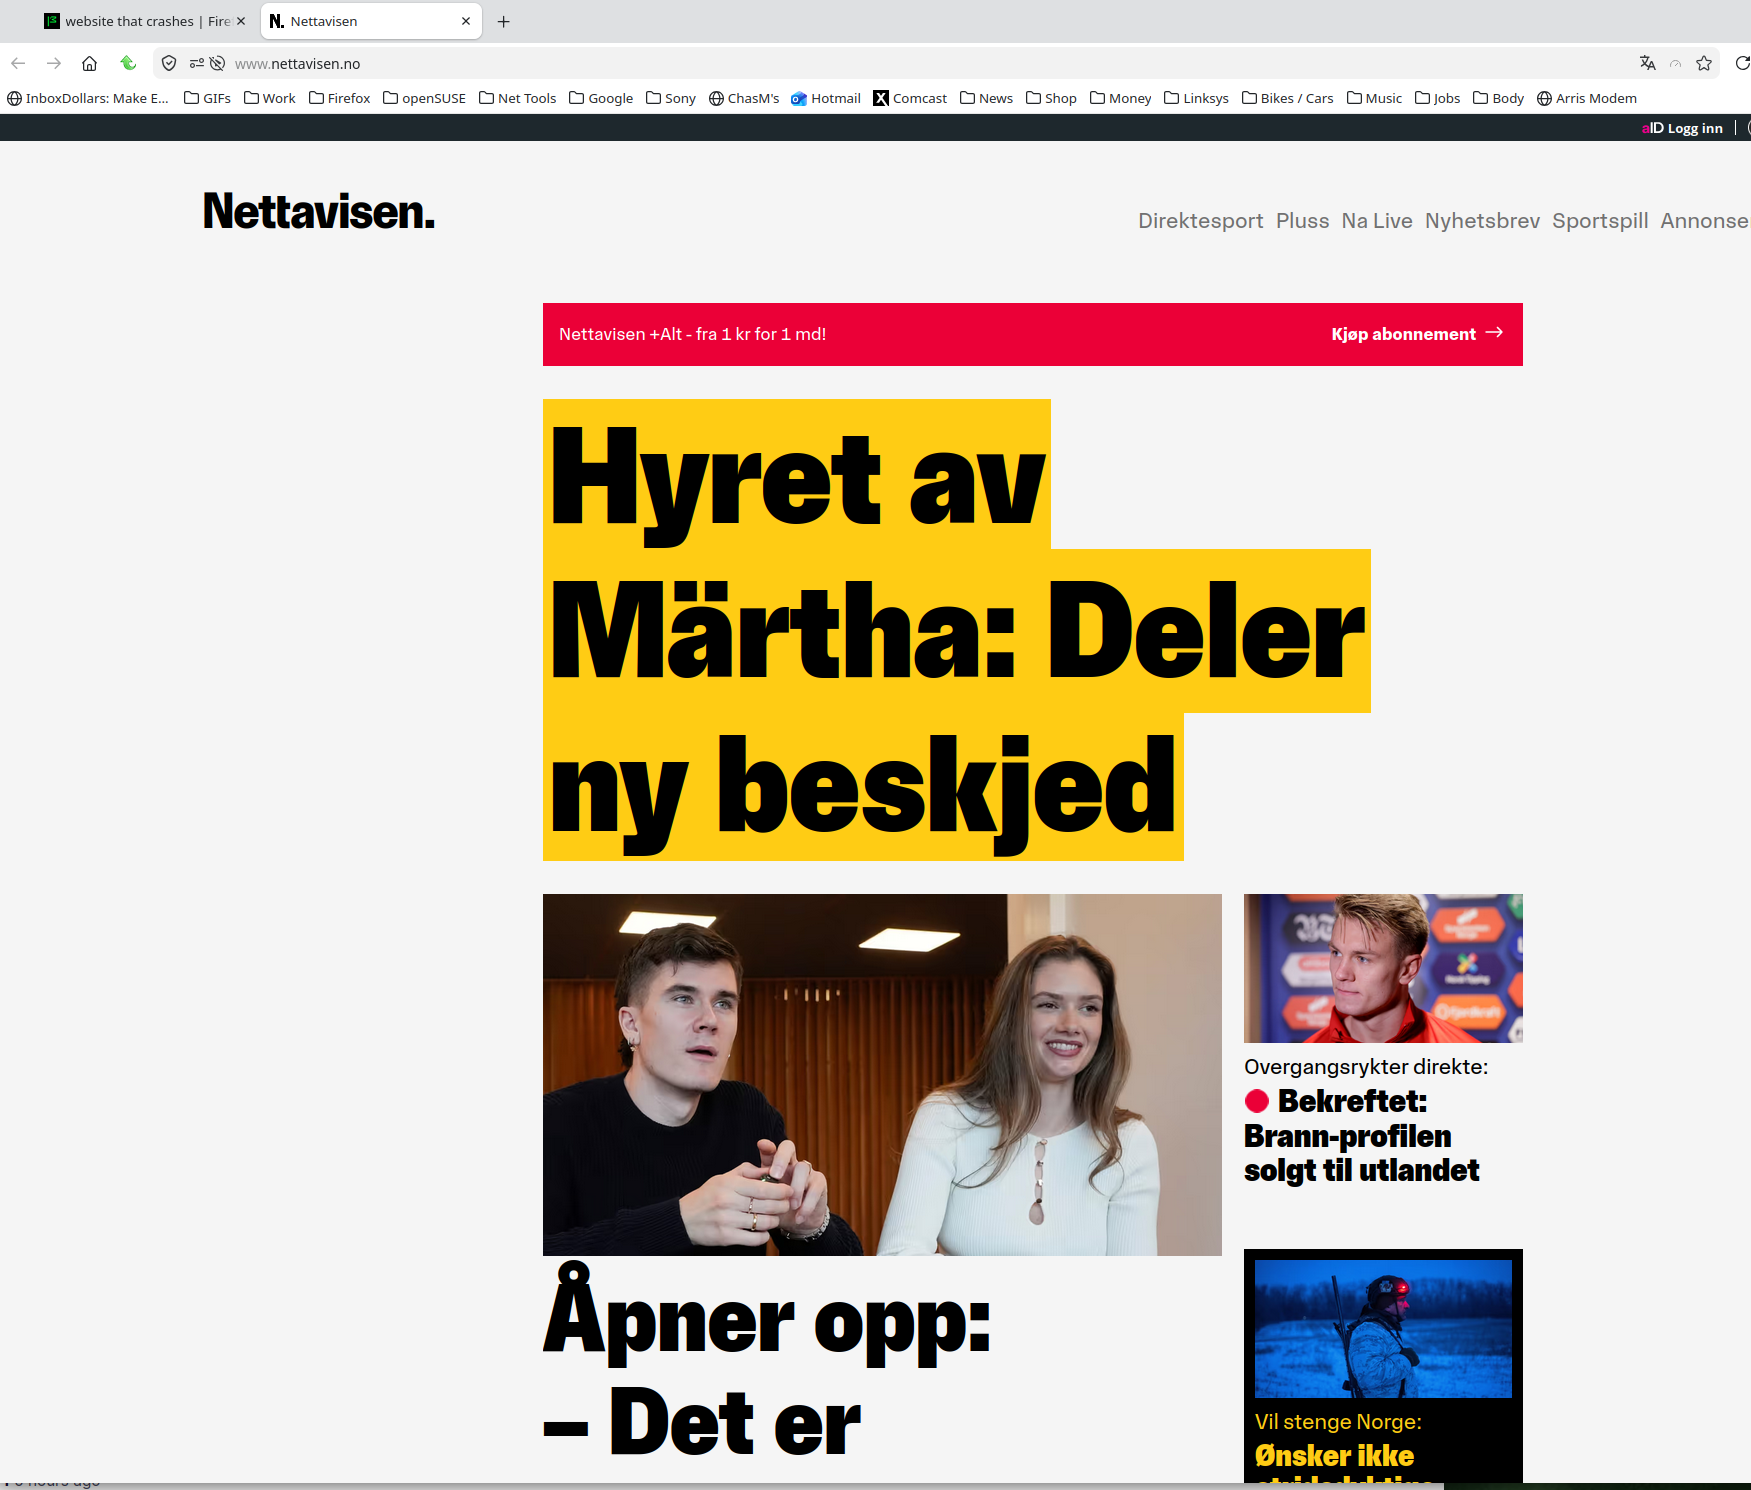
Task: Open the Arris Modem bookmark
Action: (1587, 98)
